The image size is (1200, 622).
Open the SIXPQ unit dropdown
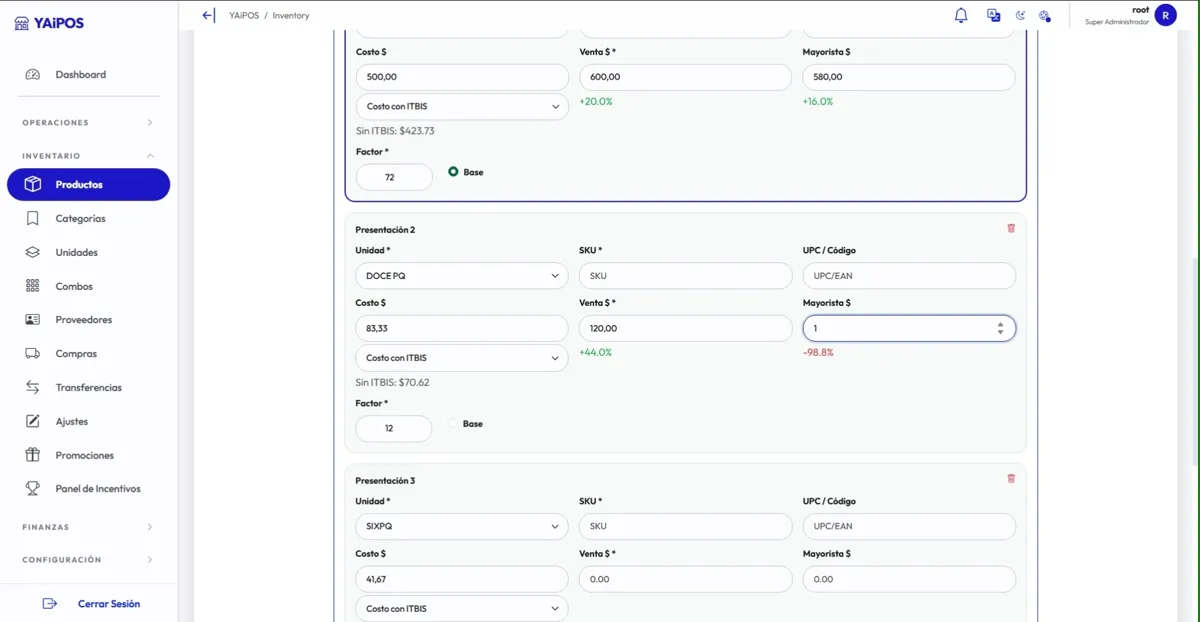(461, 527)
